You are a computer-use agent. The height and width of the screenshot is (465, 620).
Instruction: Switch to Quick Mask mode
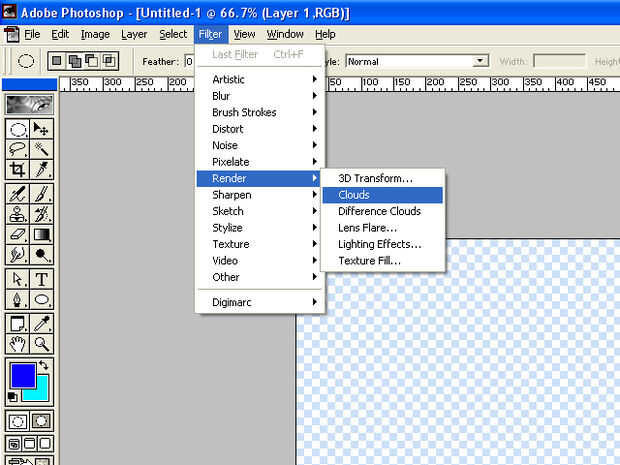click(x=41, y=422)
